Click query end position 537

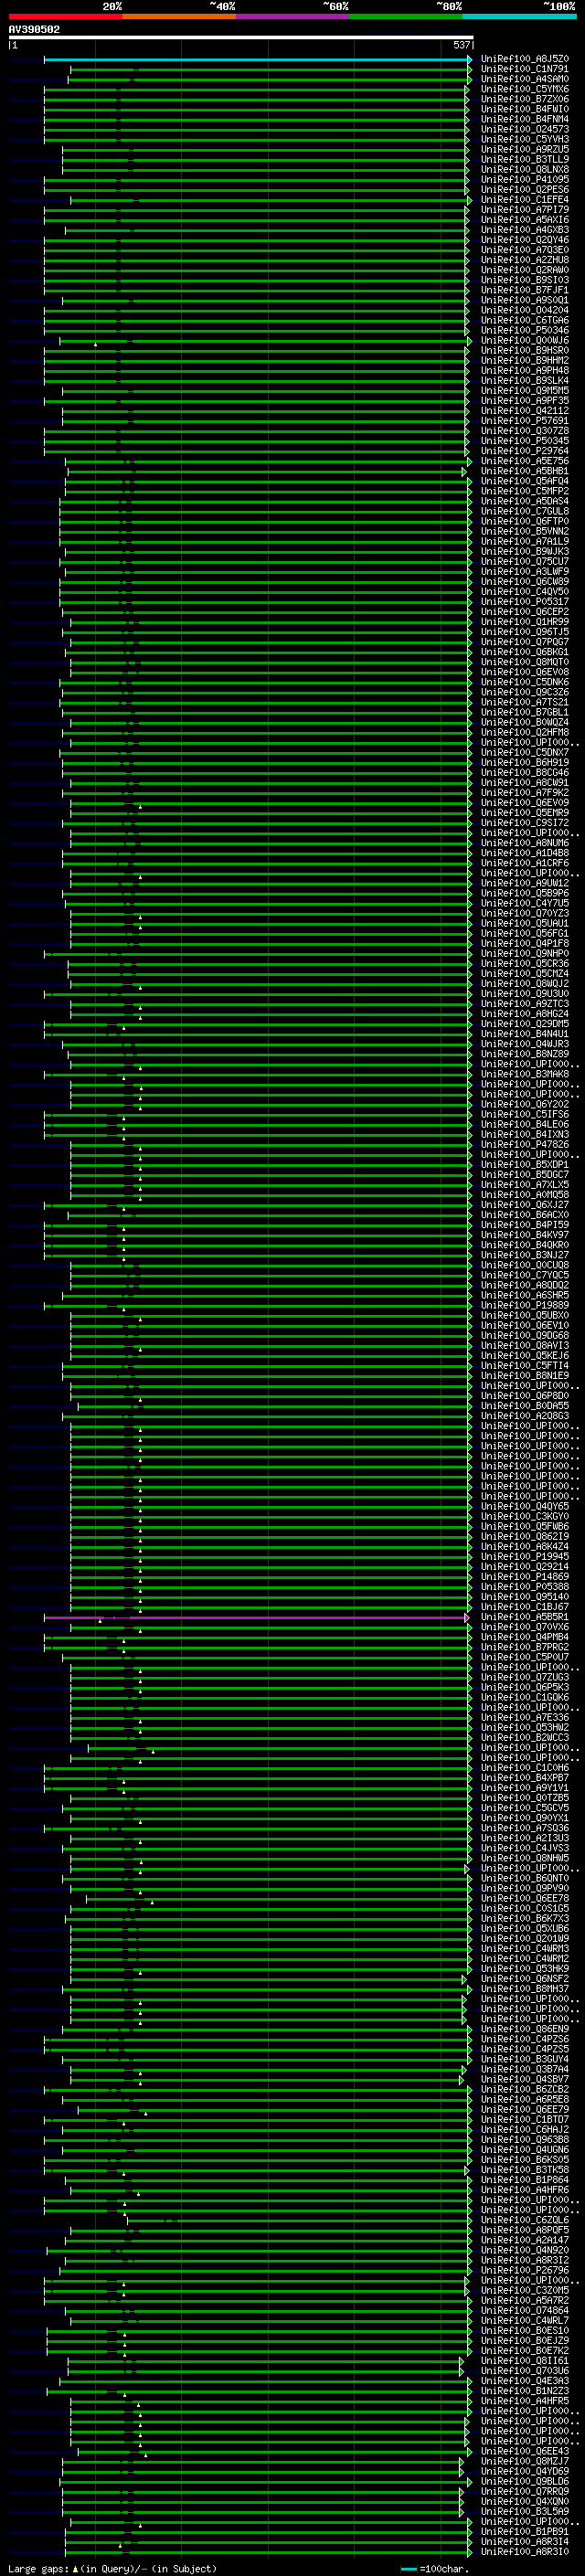pos(461,45)
